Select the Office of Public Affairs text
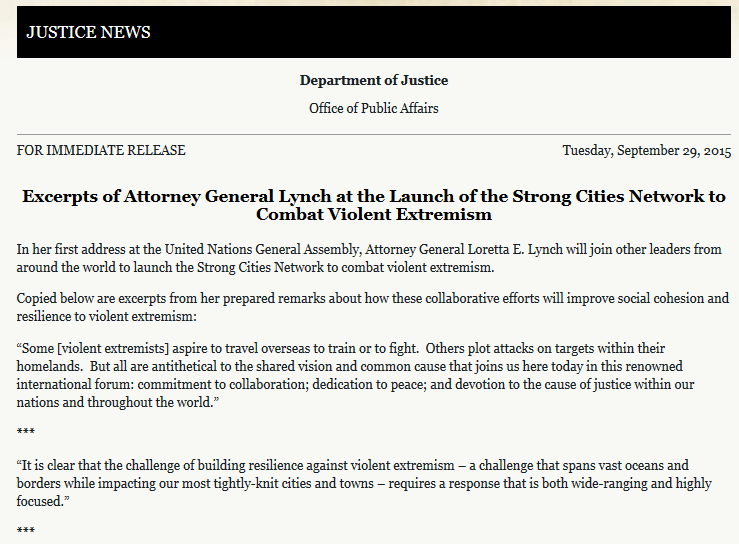The height and width of the screenshot is (544, 739). (x=373, y=108)
